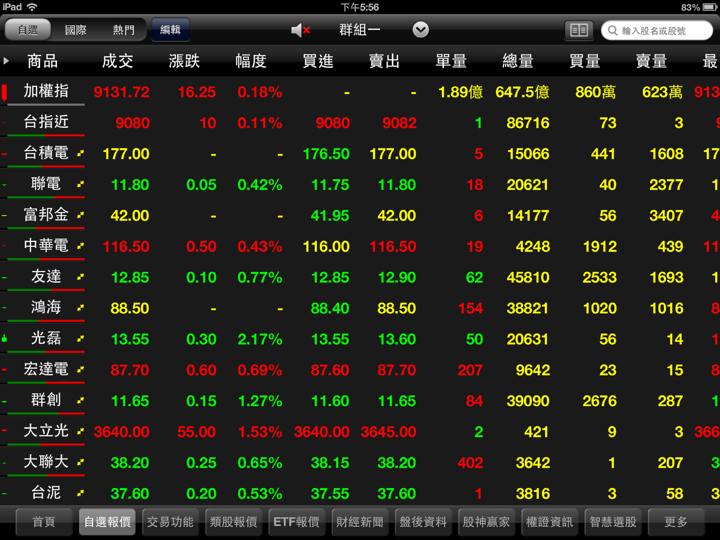Viewport: 720px width, 540px height.
Task: Tap the 首頁 home button
Action: 44,522
